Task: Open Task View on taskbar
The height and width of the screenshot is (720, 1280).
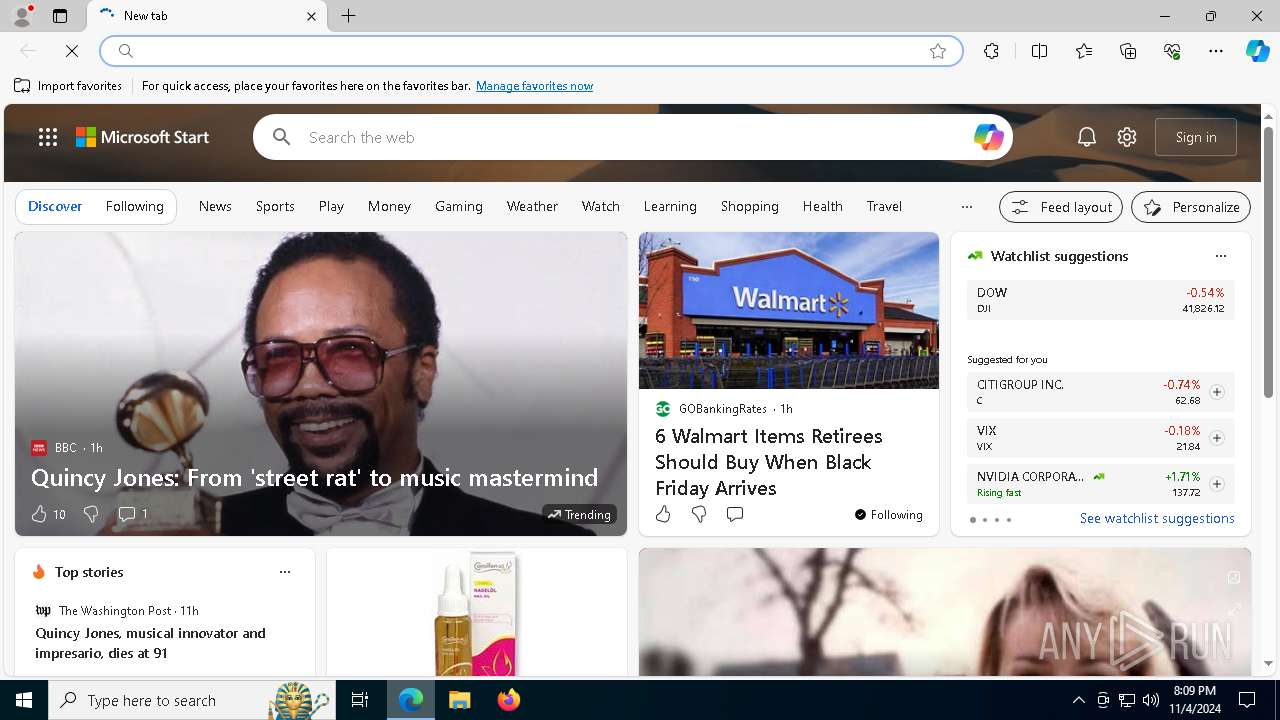Action: coord(360,700)
